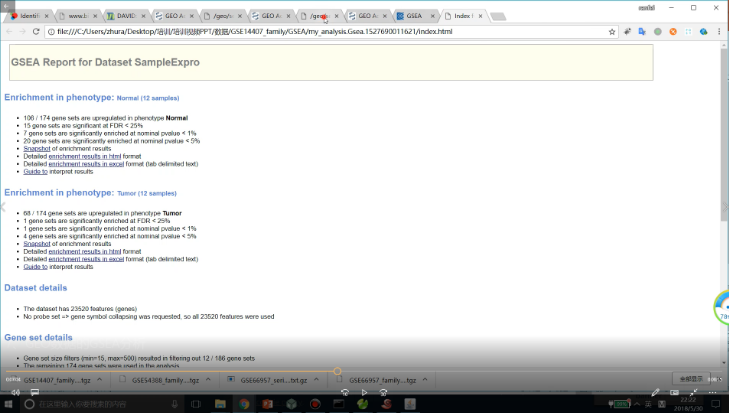Click the video progress slider handle
729x413 pixels.
337,371
